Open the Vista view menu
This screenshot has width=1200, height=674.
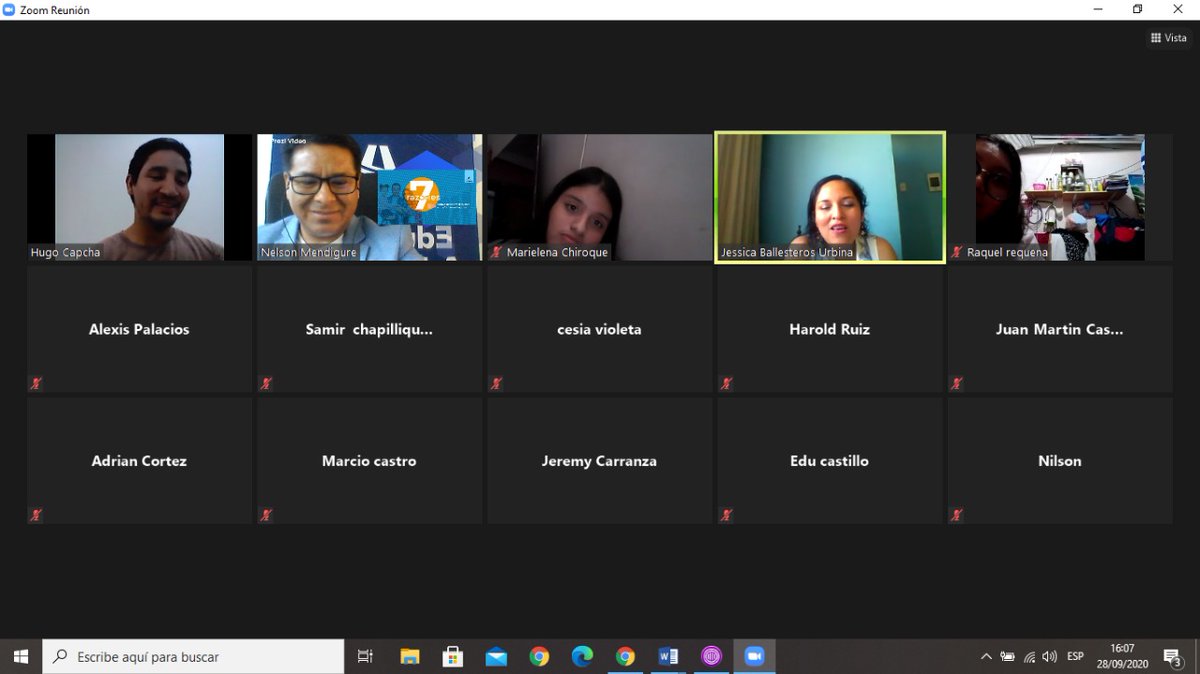click(1168, 38)
